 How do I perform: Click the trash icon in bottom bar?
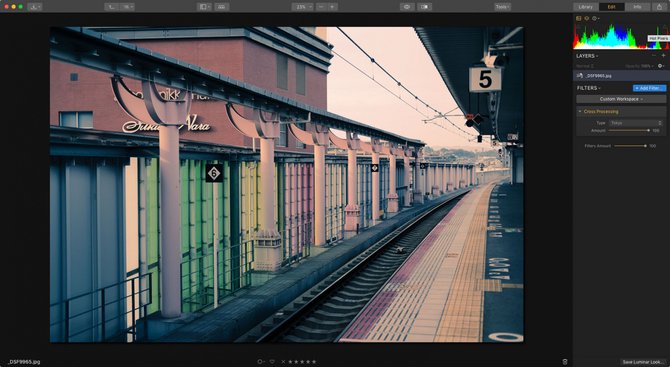coord(565,362)
